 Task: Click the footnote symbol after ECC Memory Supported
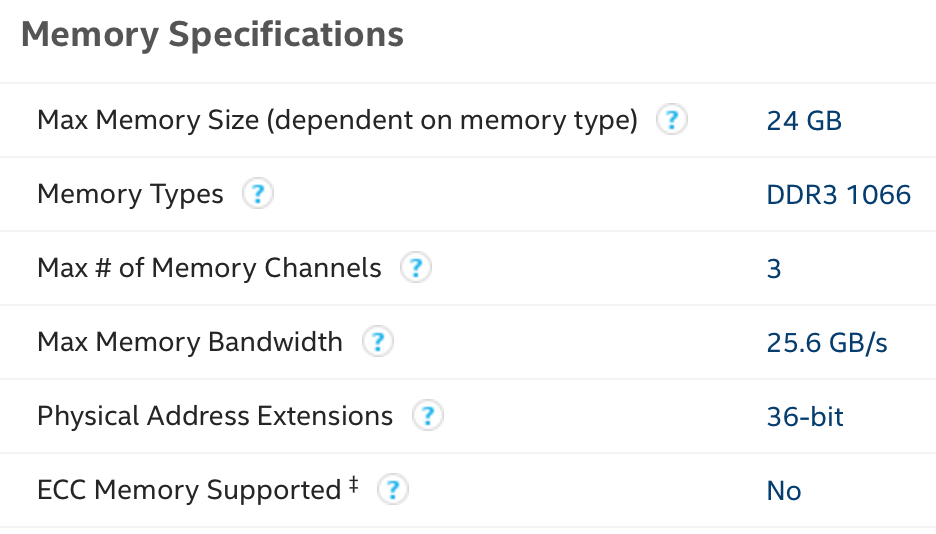click(353, 486)
